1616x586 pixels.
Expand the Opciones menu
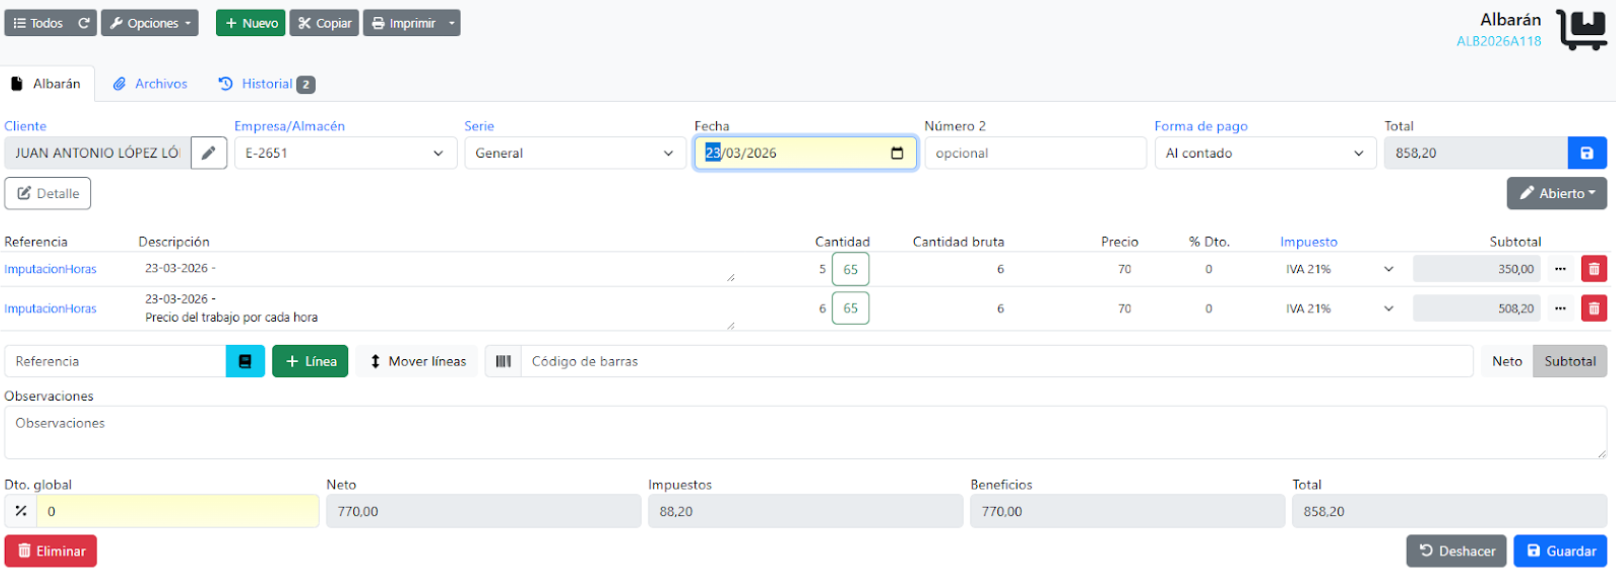[x=150, y=23]
